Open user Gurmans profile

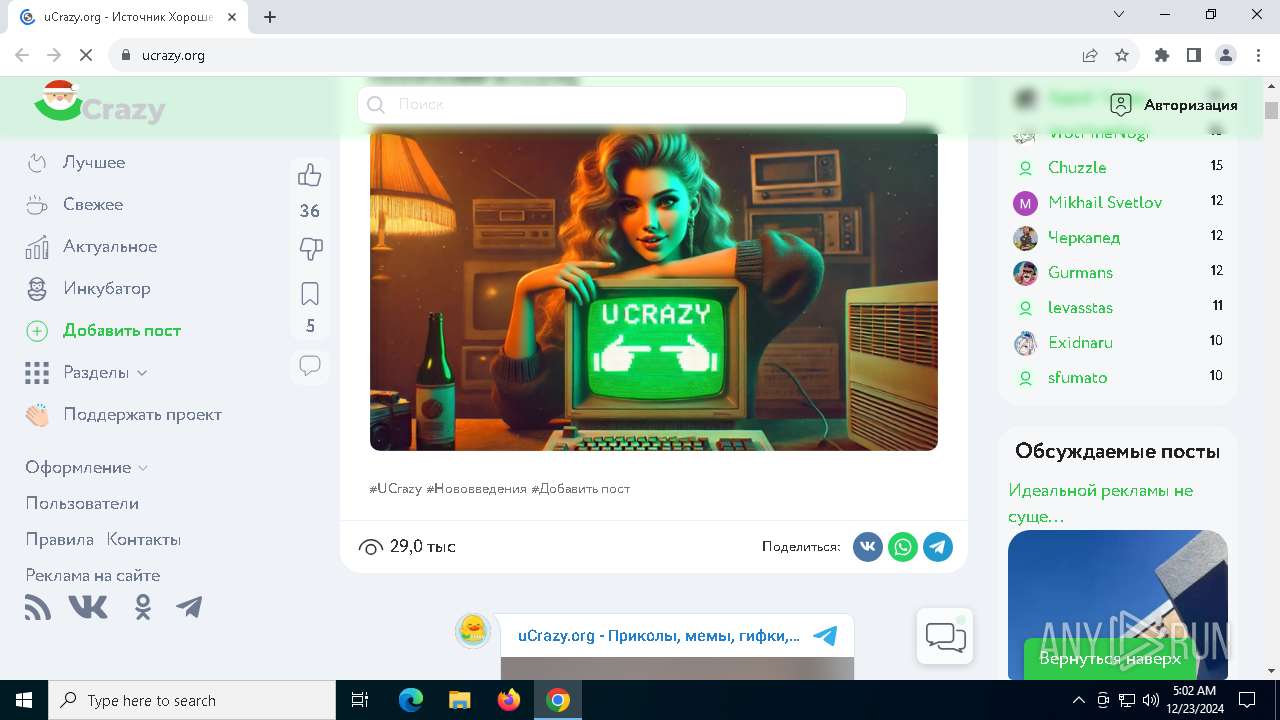click(x=1080, y=272)
